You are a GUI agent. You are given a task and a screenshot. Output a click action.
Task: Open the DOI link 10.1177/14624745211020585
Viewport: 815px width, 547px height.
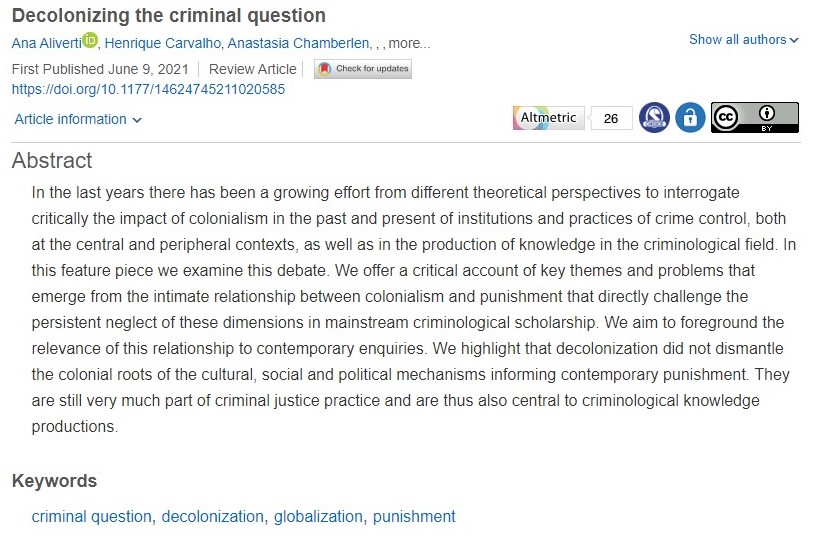pos(148,89)
